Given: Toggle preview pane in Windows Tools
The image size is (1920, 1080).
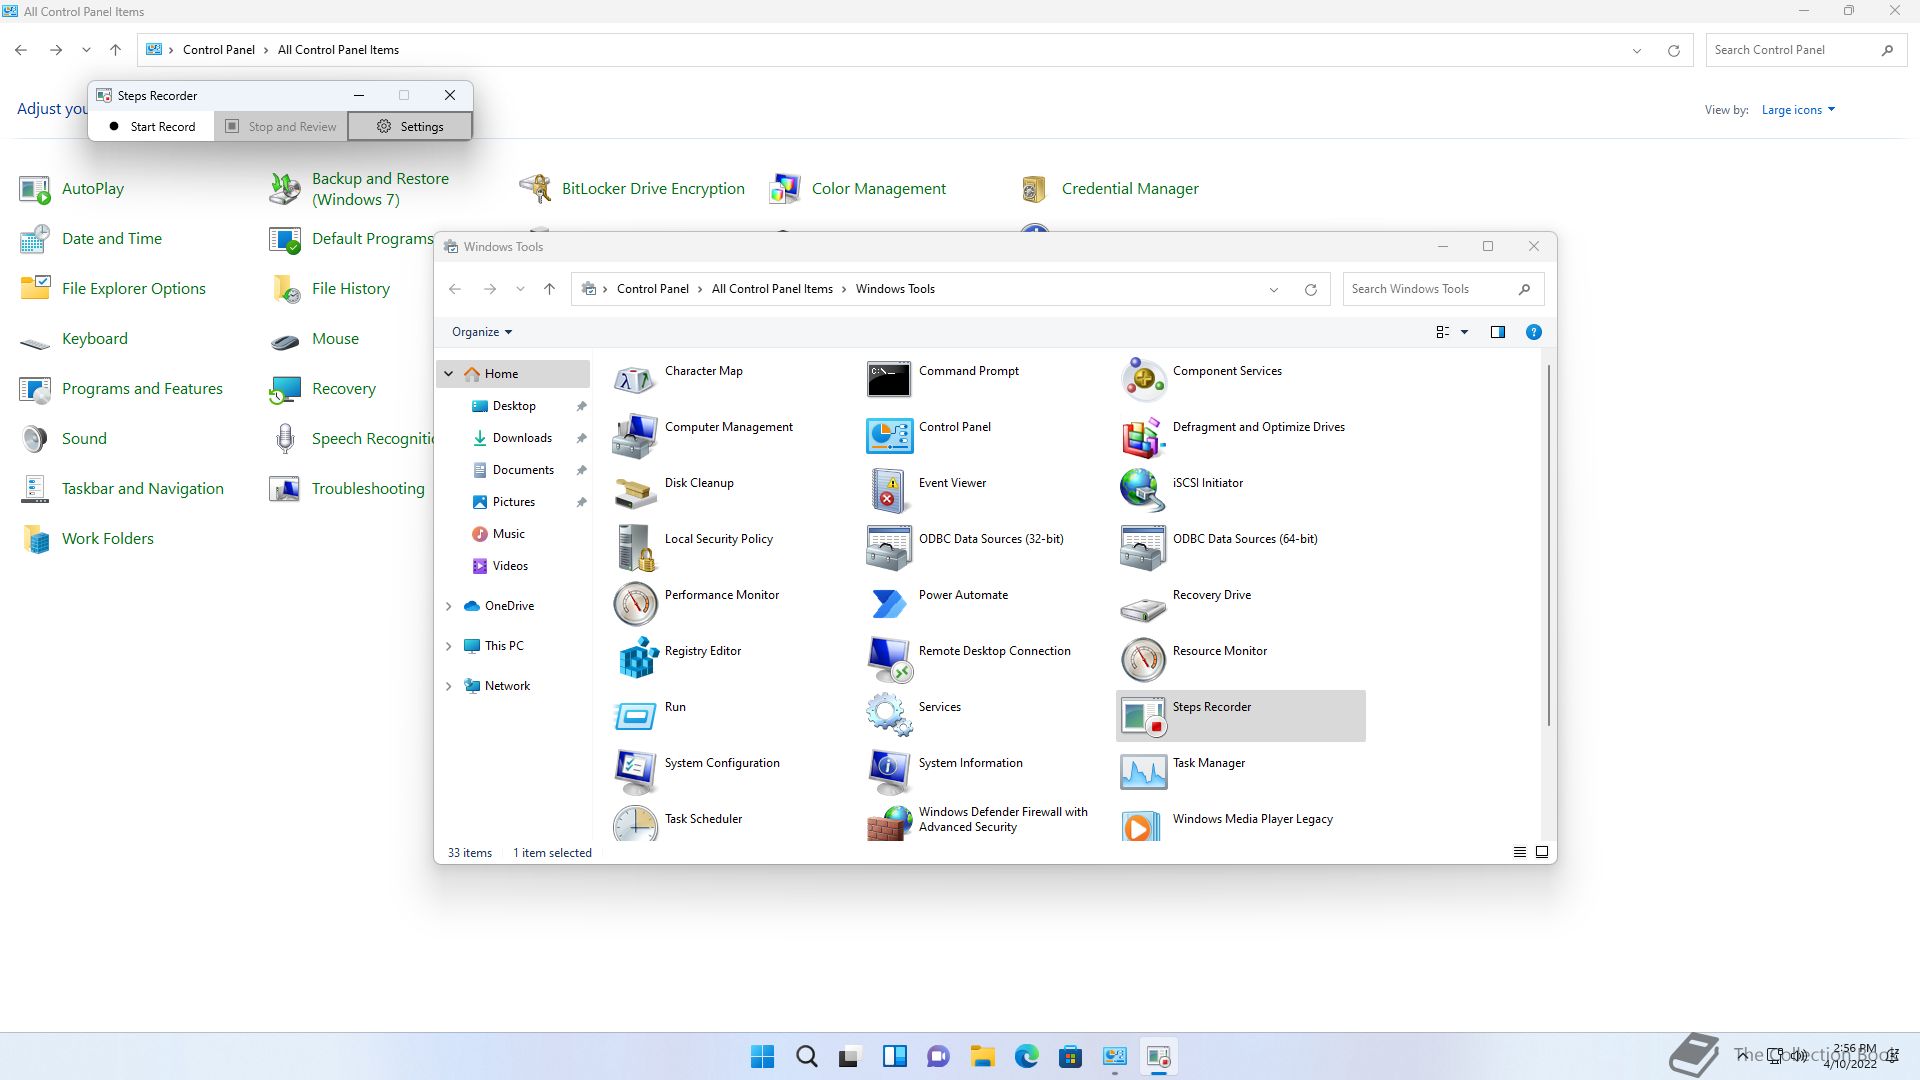Looking at the screenshot, I should point(1497,332).
